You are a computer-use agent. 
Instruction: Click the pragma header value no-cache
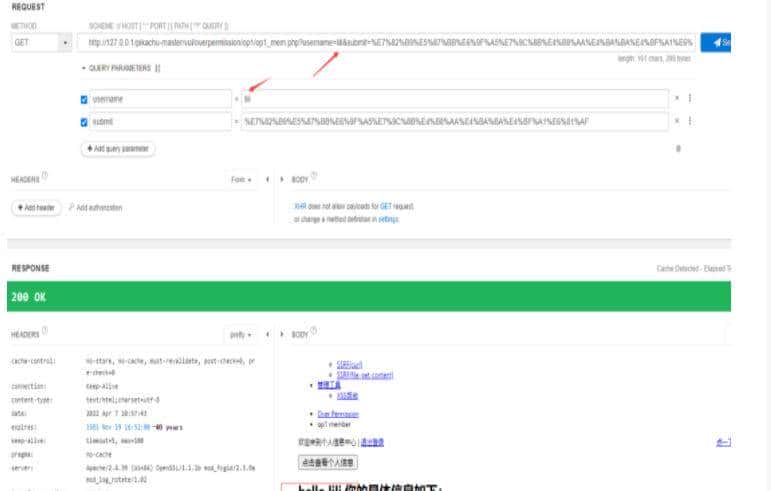[x=99, y=455]
